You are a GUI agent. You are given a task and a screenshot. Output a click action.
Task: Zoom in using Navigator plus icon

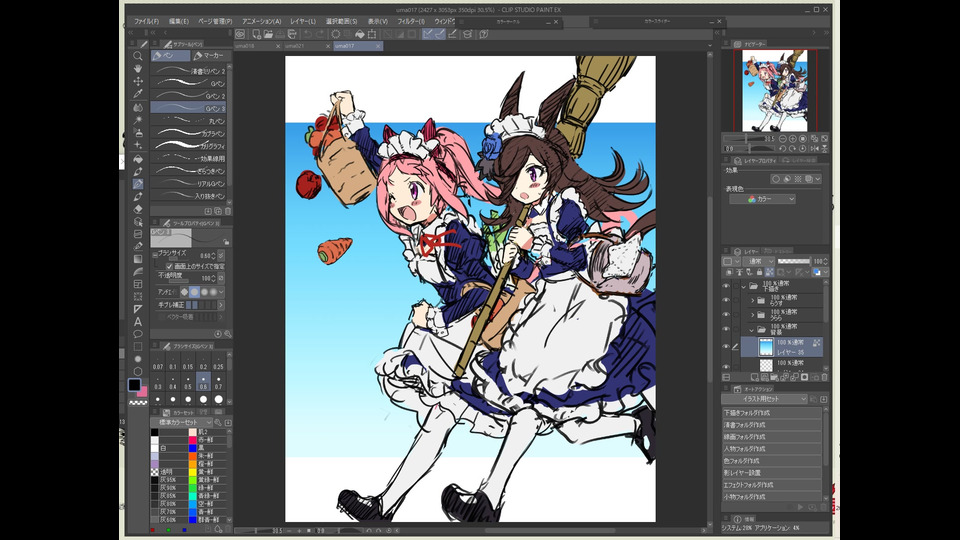[792, 139]
